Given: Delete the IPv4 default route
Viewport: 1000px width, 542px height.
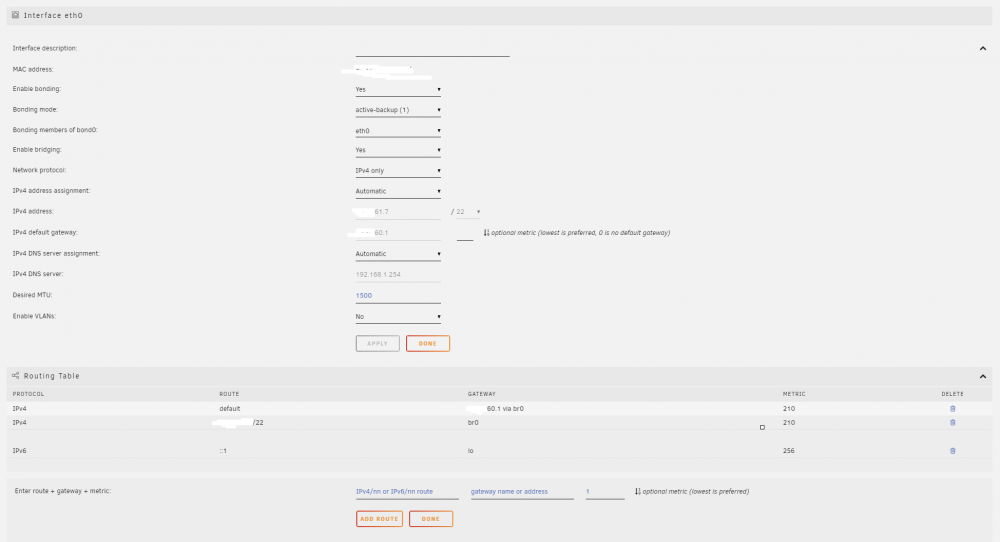Looking at the screenshot, I should click(952, 409).
